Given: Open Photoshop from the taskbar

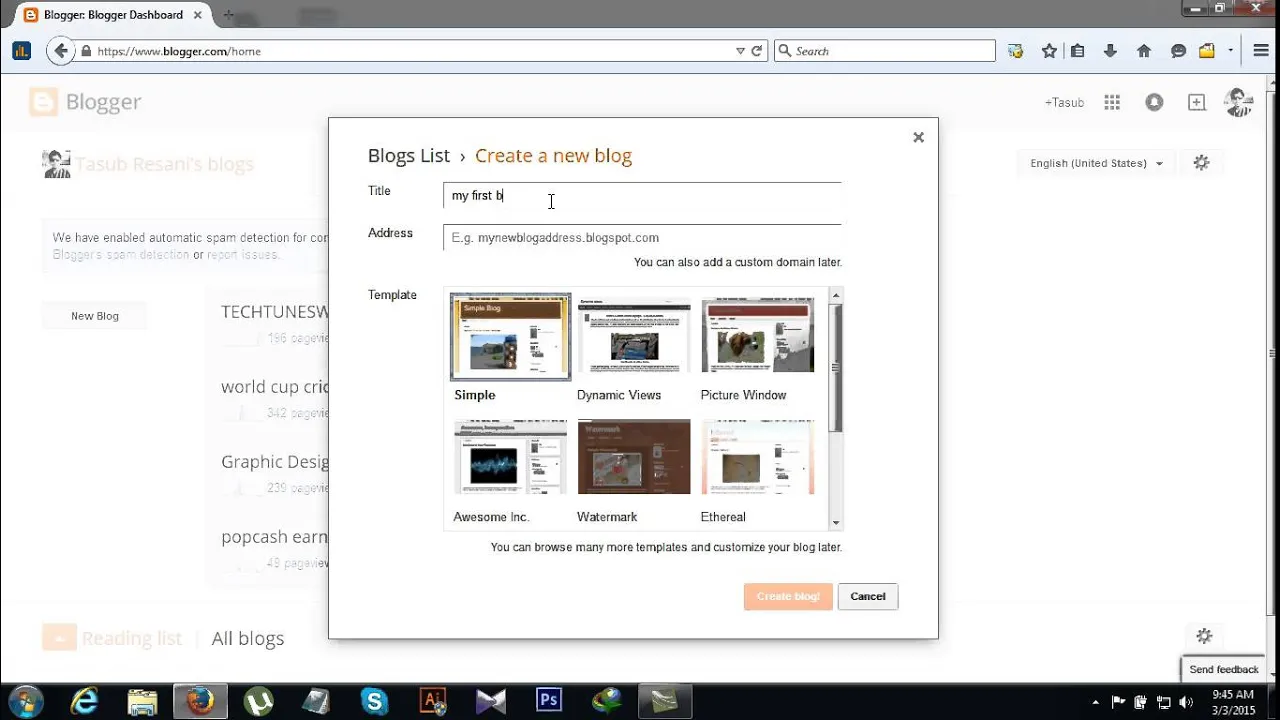Looking at the screenshot, I should pos(549,701).
